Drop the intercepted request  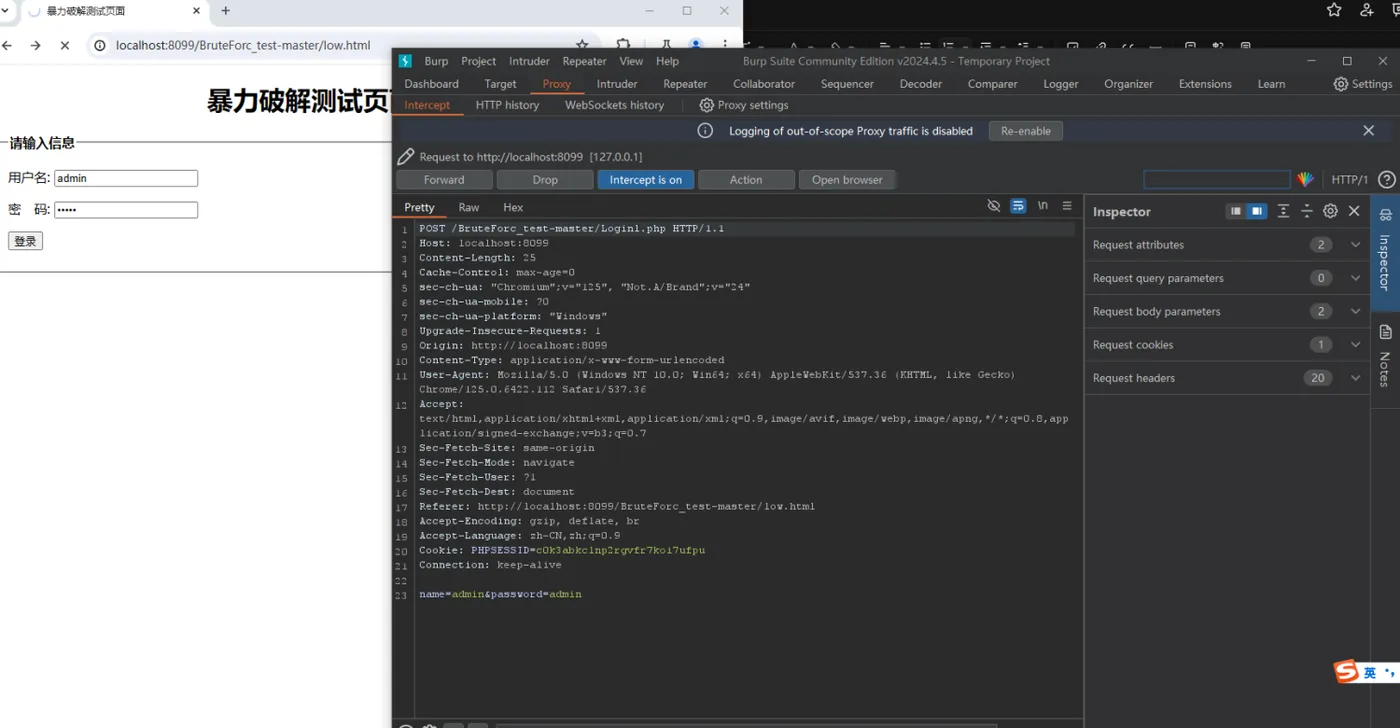coord(545,180)
